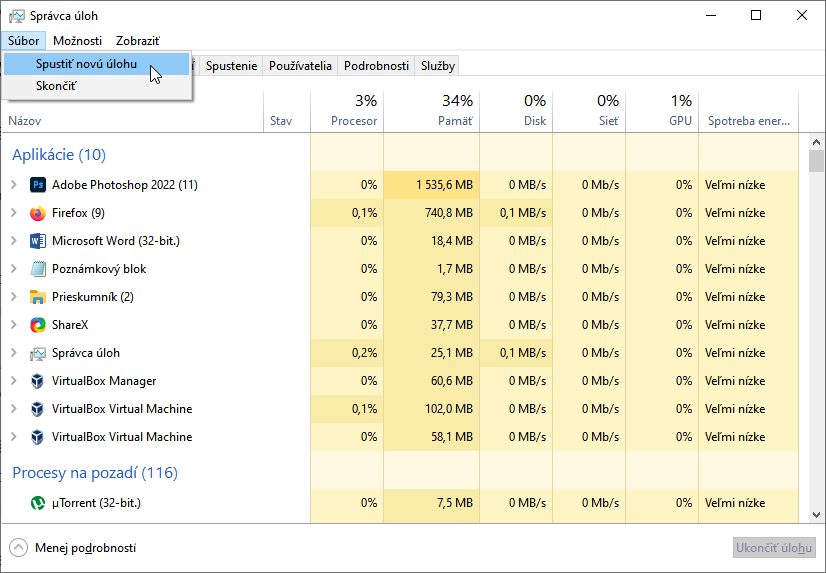Click the Poznámkový blok notepad icon
The image size is (826, 573).
[38, 269]
